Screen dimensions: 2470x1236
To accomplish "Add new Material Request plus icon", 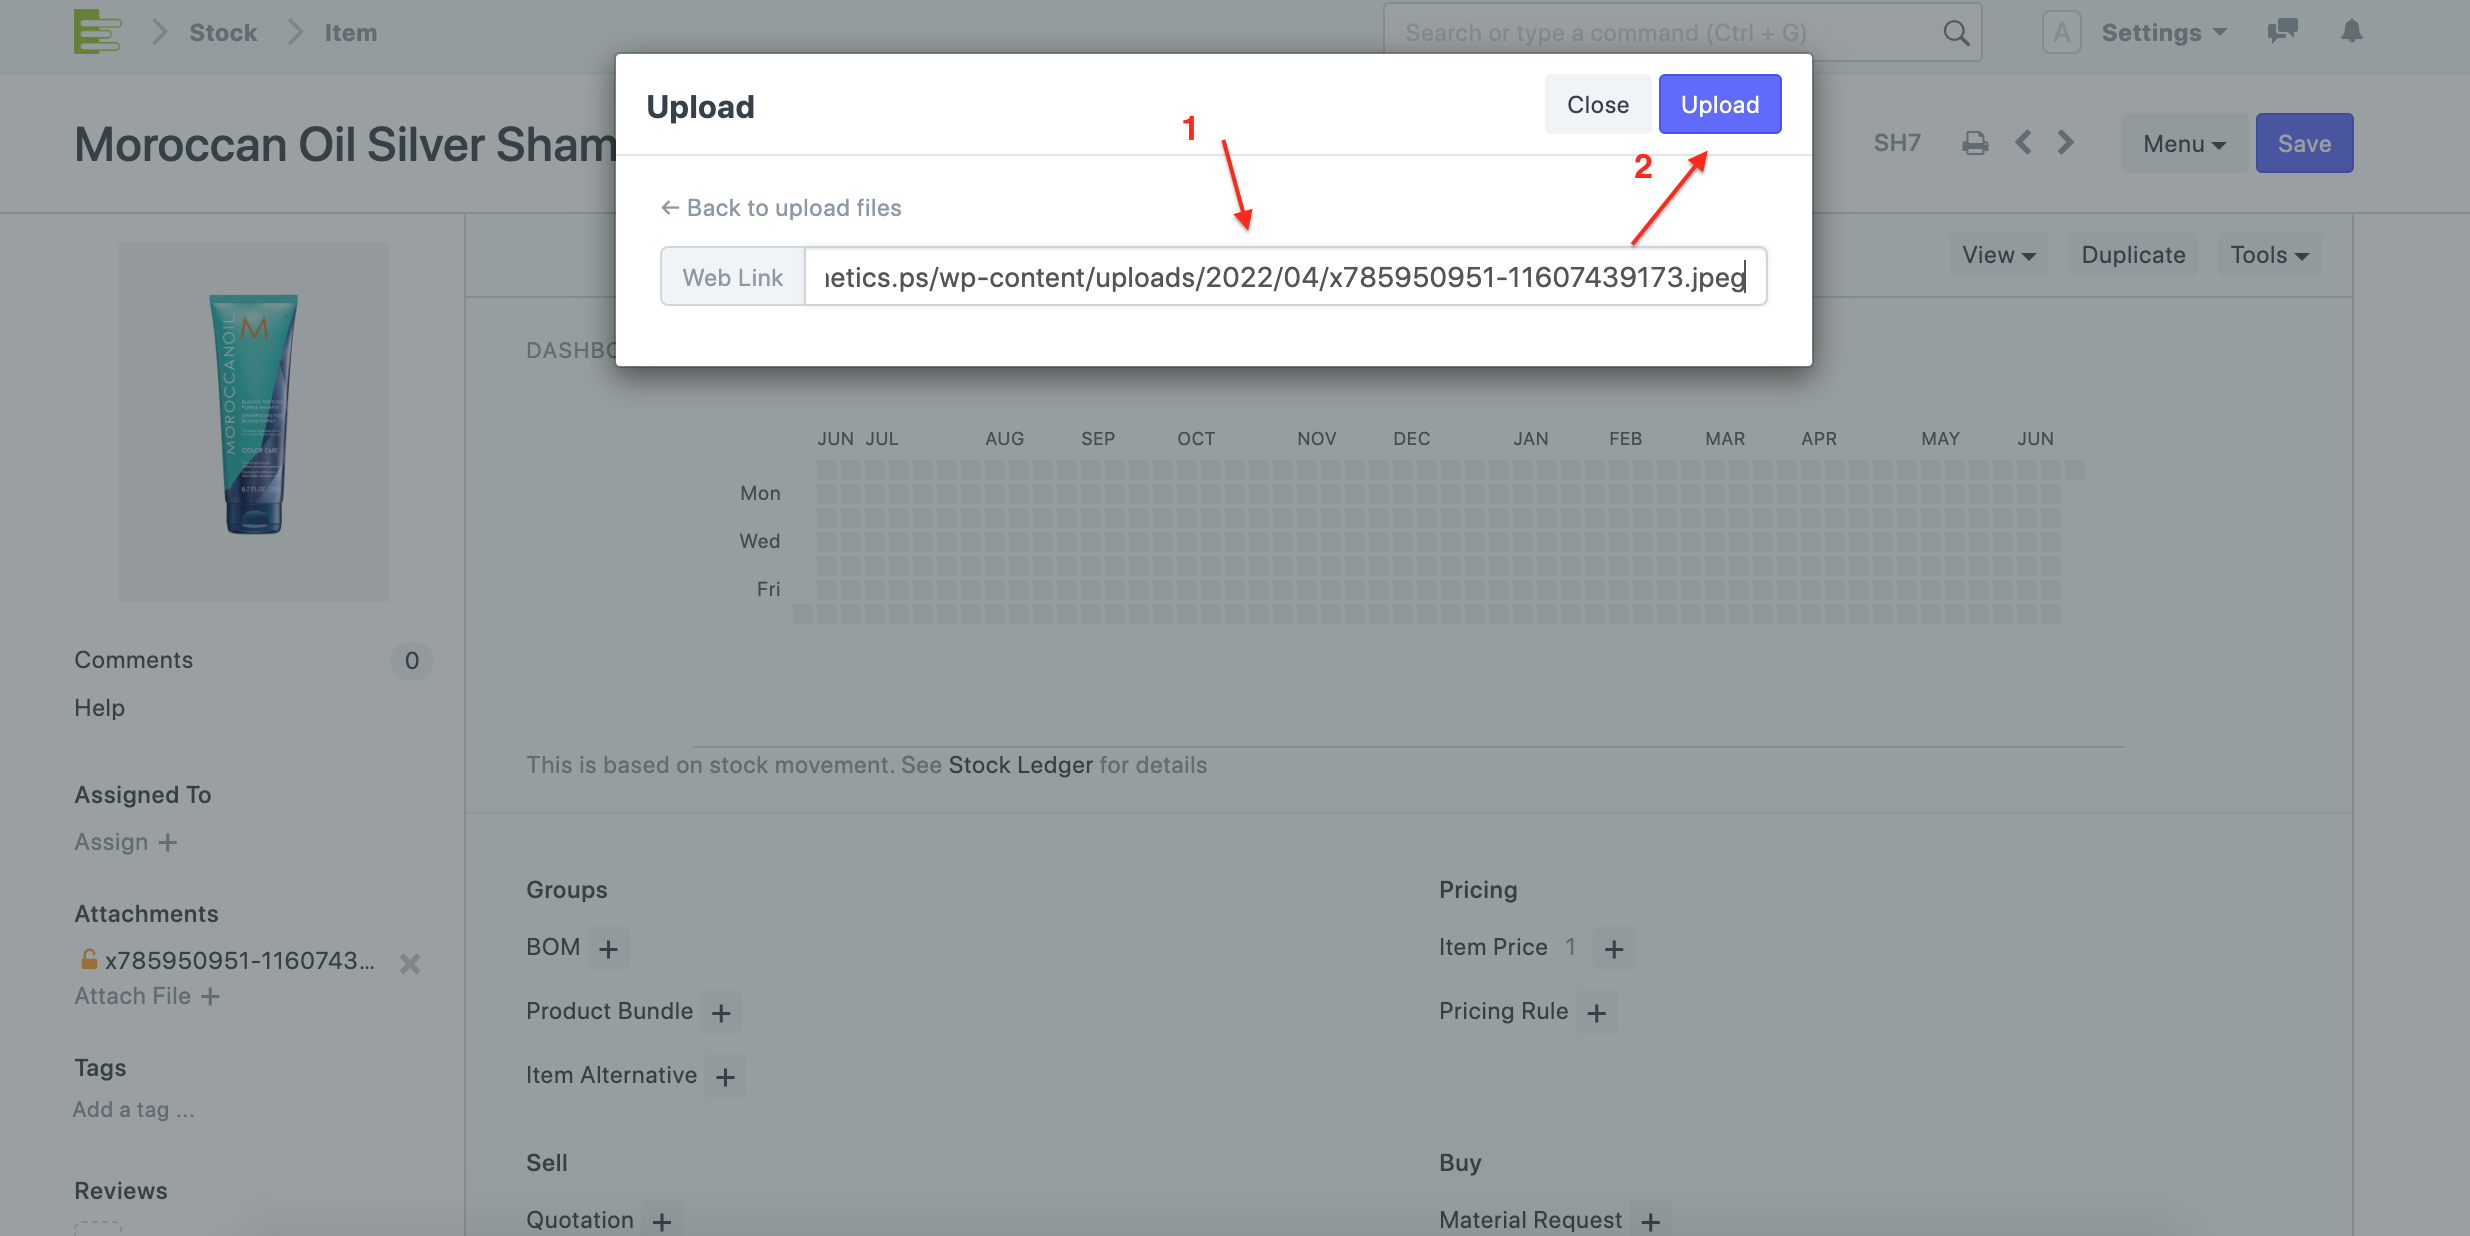I will click(1650, 1221).
